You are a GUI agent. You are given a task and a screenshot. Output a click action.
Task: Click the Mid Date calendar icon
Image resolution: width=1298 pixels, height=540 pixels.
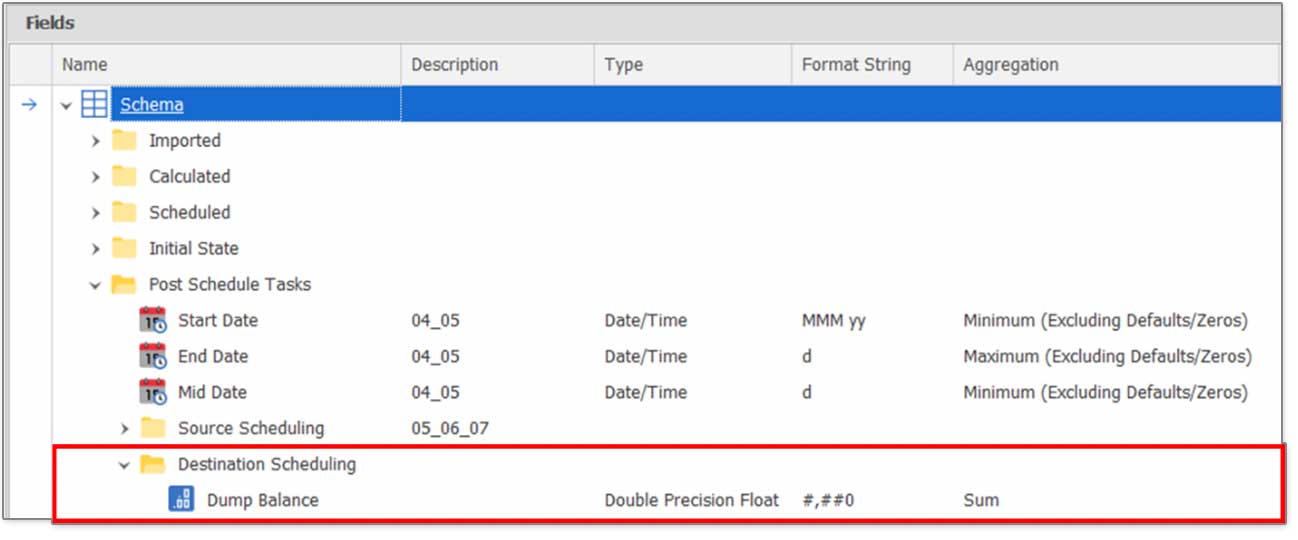tap(152, 393)
